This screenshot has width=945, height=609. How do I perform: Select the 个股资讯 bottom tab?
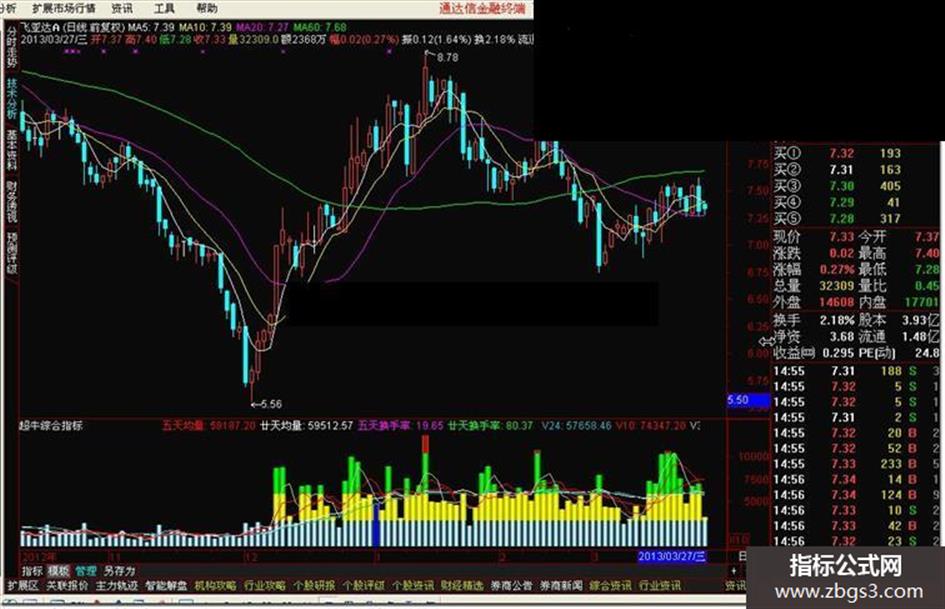click(413, 585)
